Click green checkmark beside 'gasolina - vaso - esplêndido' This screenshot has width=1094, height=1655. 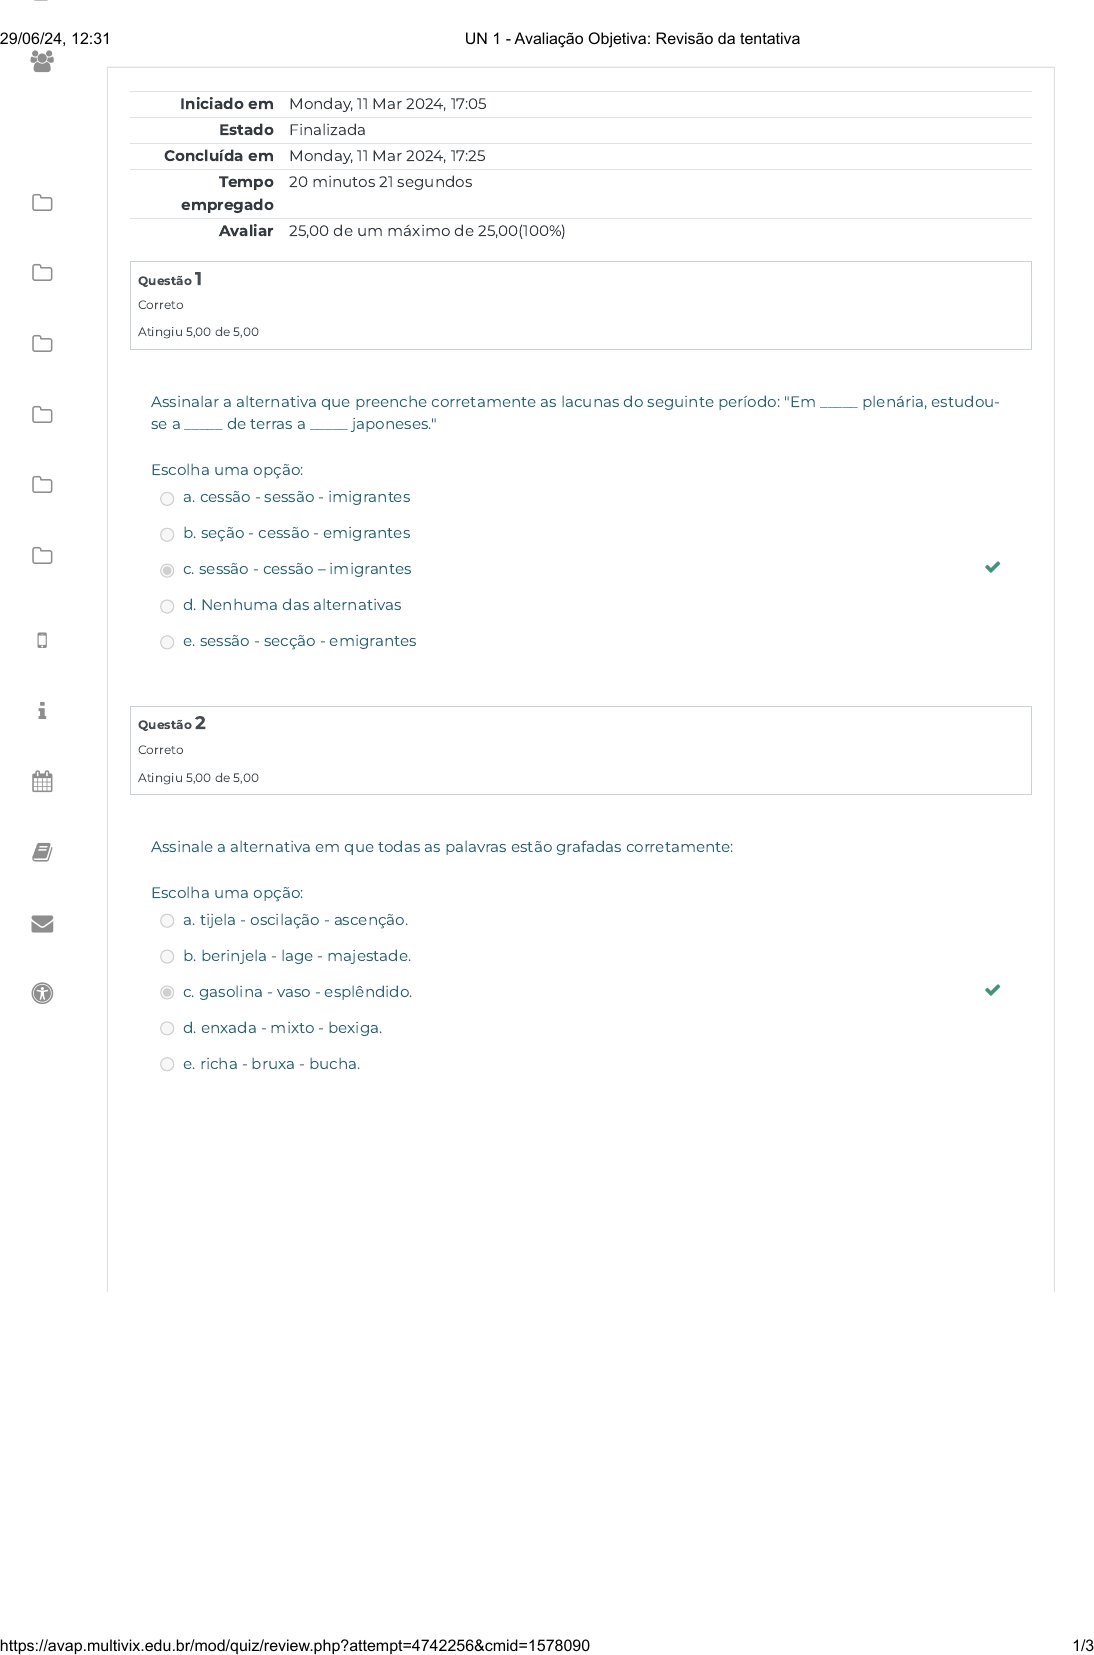click(992, 990)
